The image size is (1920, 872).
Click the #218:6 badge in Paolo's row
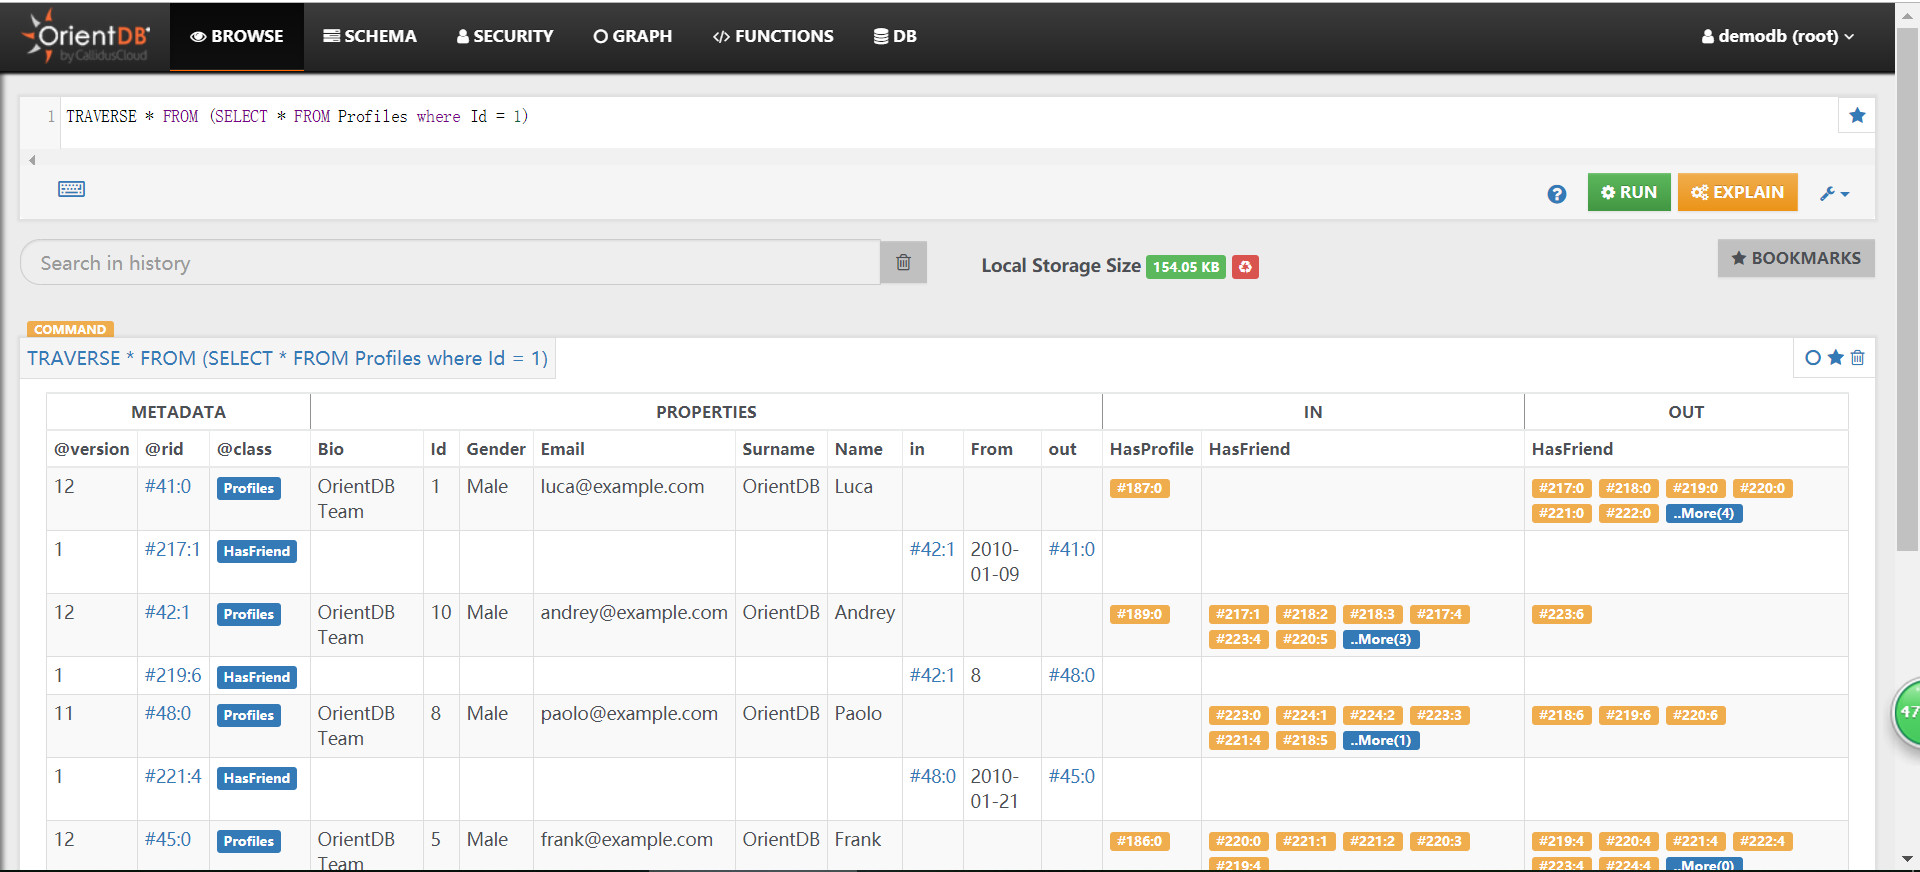coord(1561,715)
